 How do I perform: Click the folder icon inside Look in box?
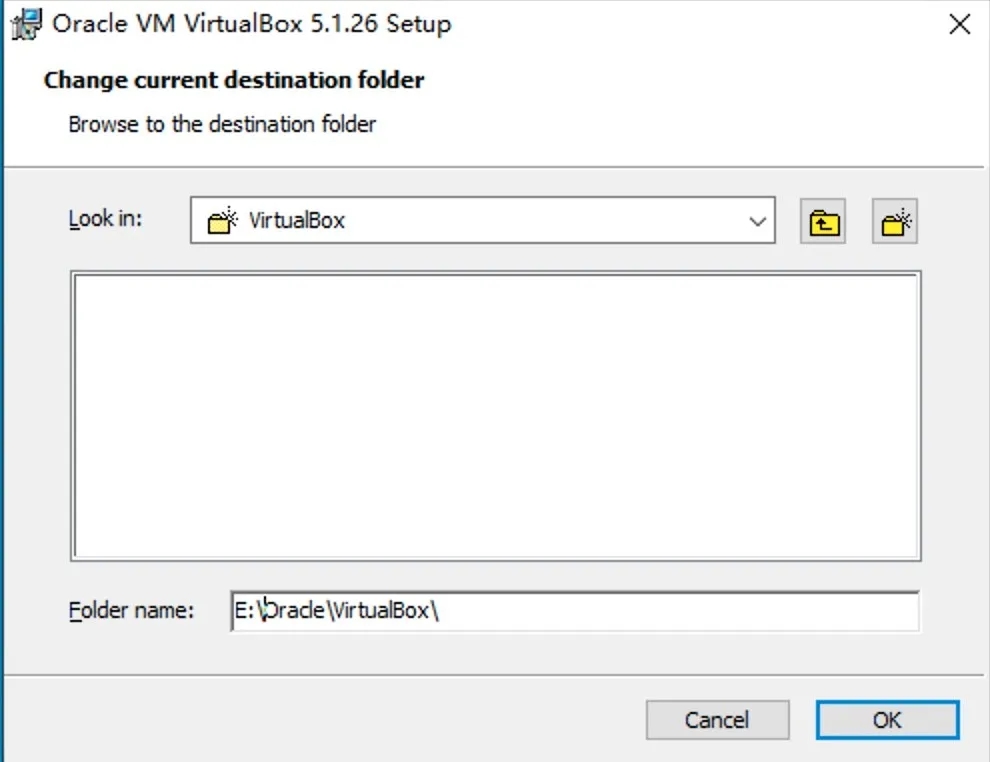(220, 221)
